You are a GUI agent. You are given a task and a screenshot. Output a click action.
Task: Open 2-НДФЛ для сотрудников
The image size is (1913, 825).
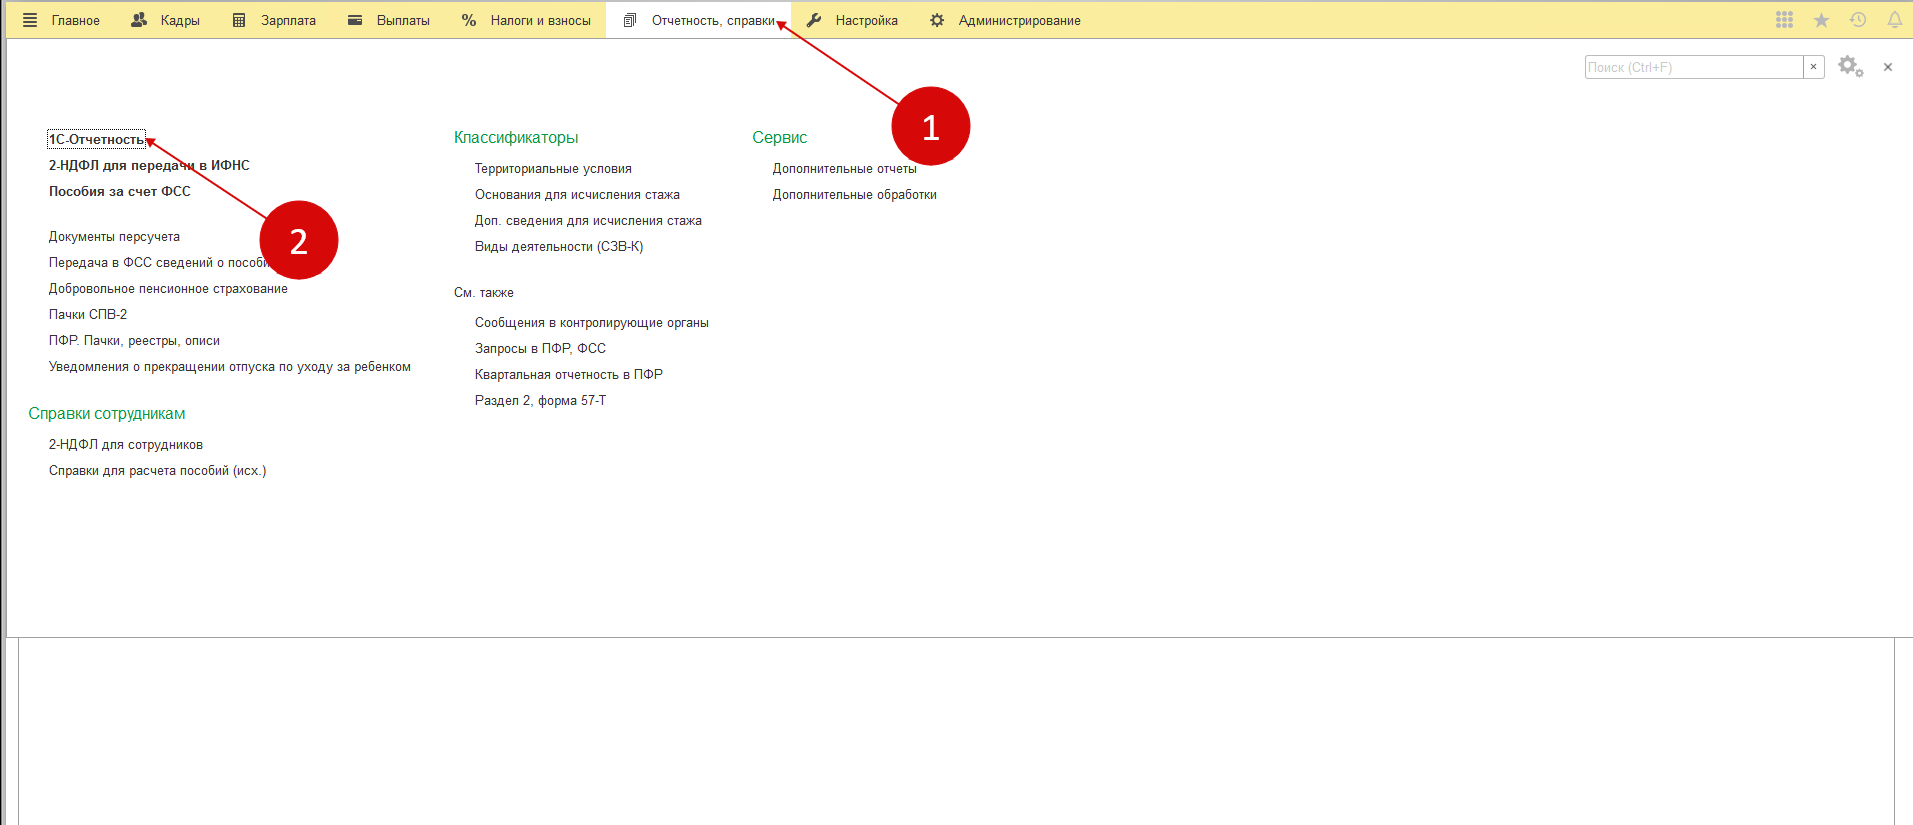pos(126,445)
